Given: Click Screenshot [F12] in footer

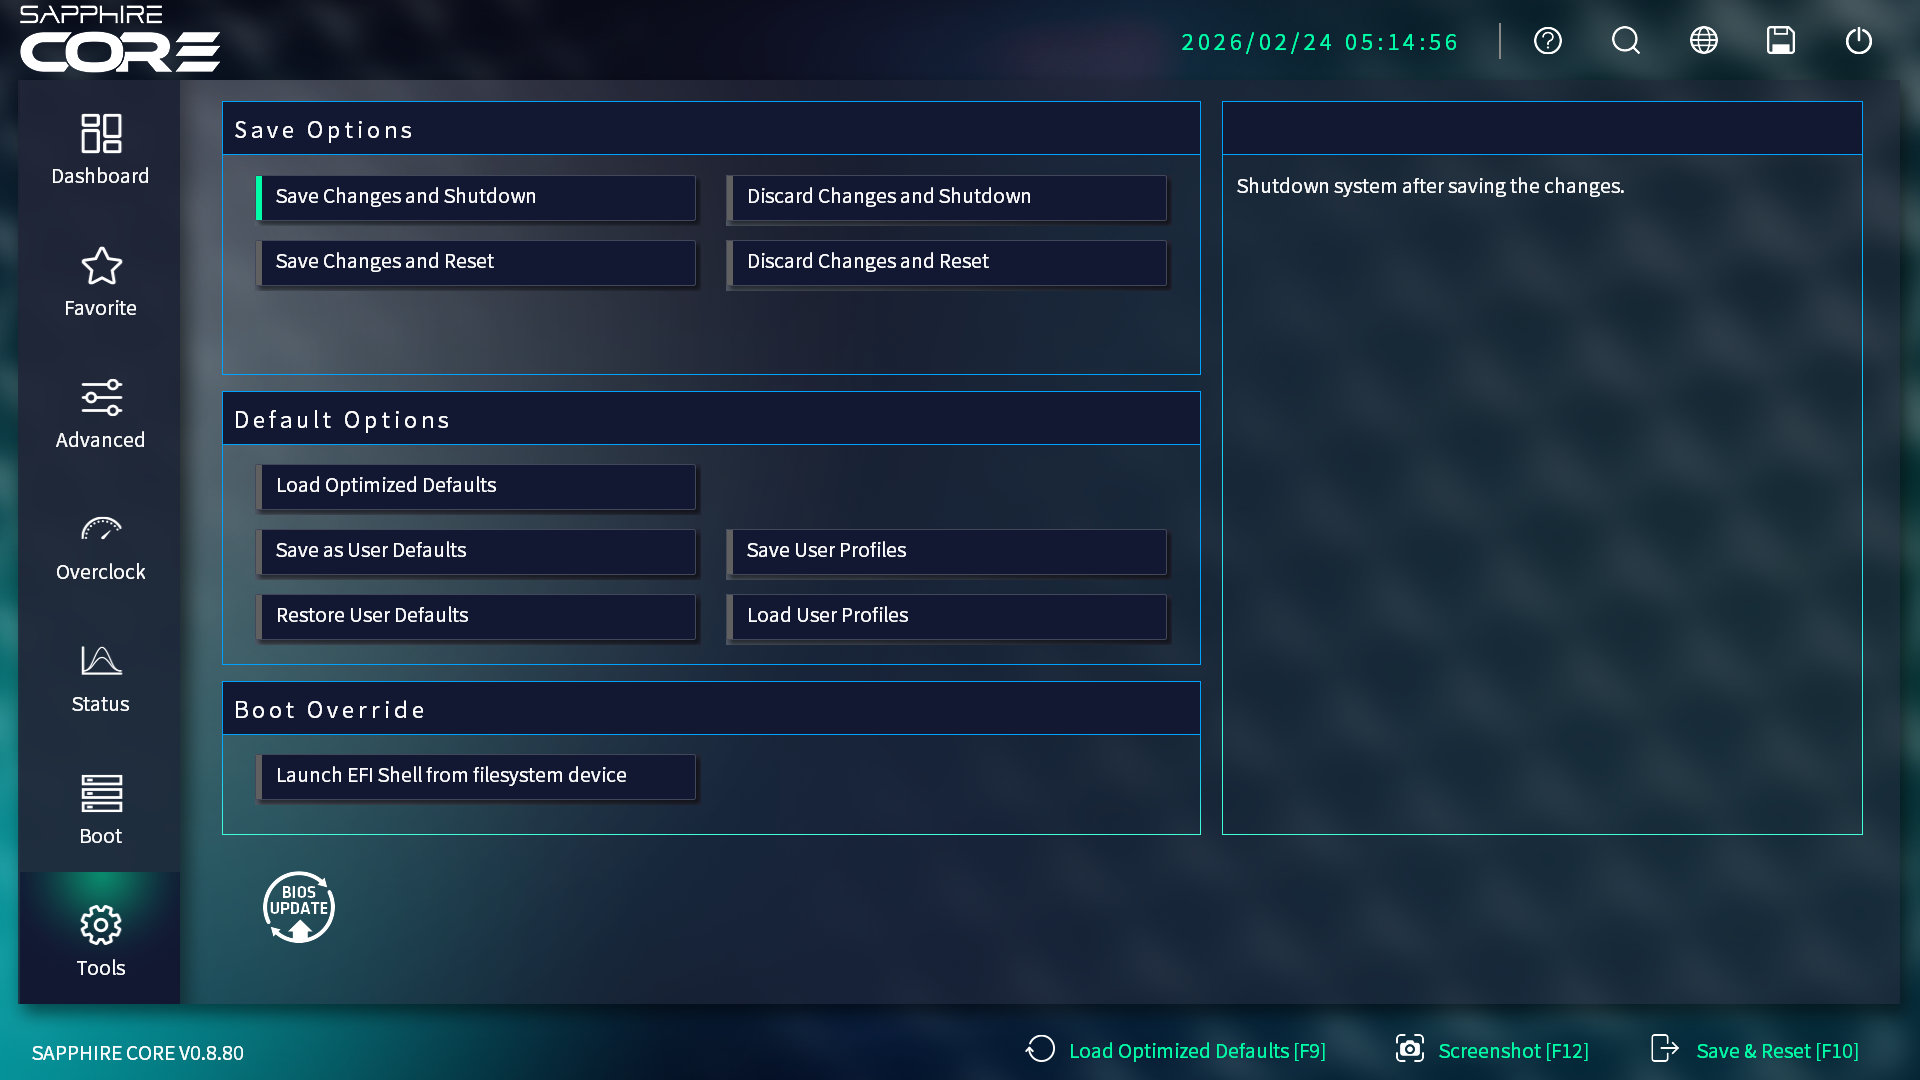Looking at the screenshot, I should click(1492, 1050).
